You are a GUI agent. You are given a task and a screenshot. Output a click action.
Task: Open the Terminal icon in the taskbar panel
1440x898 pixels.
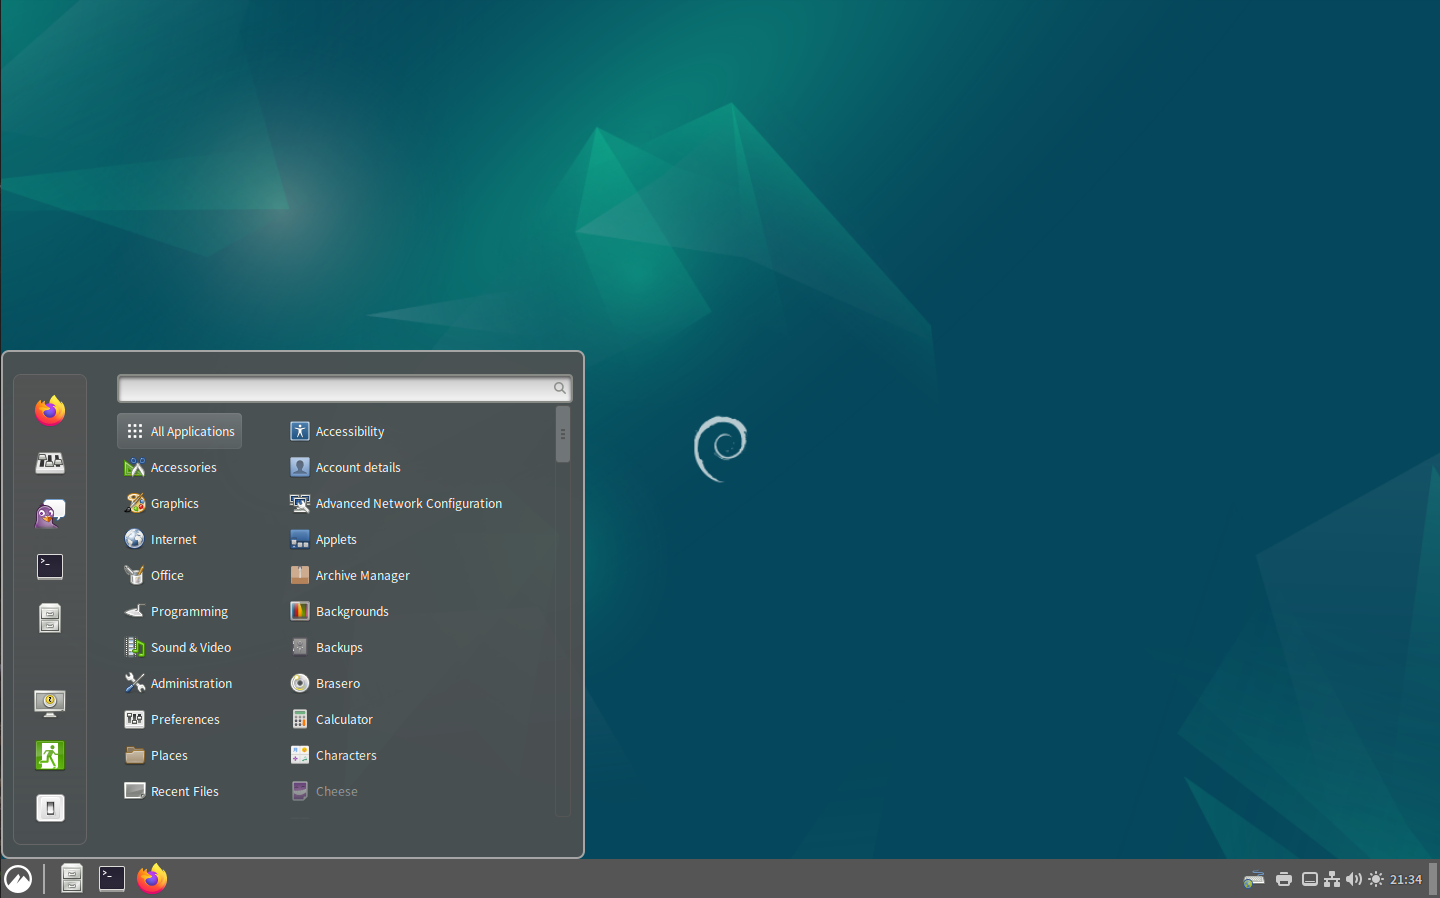point(112,879)
